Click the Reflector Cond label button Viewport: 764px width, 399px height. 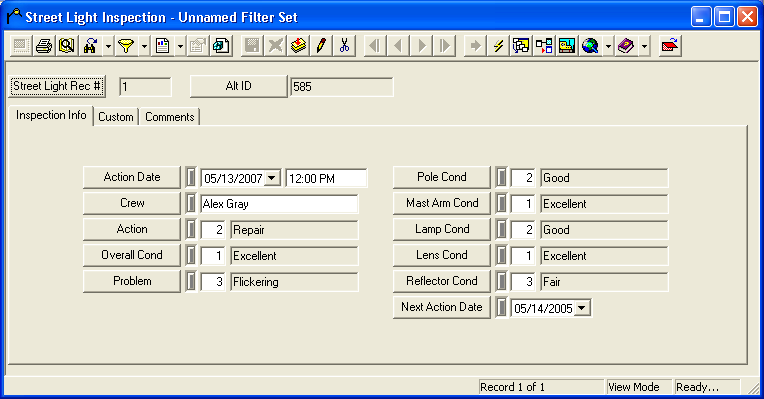(442, 281)
